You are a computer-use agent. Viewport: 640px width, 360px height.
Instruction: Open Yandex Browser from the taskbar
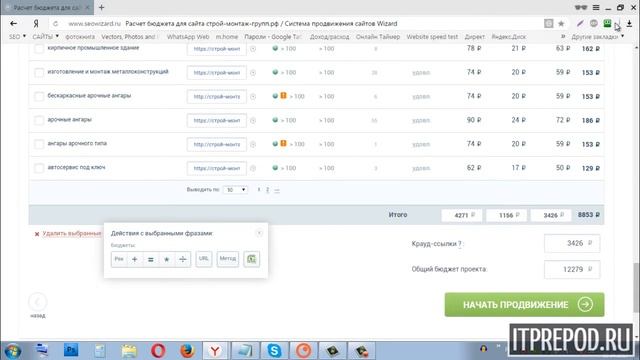[x=215, y=350]
